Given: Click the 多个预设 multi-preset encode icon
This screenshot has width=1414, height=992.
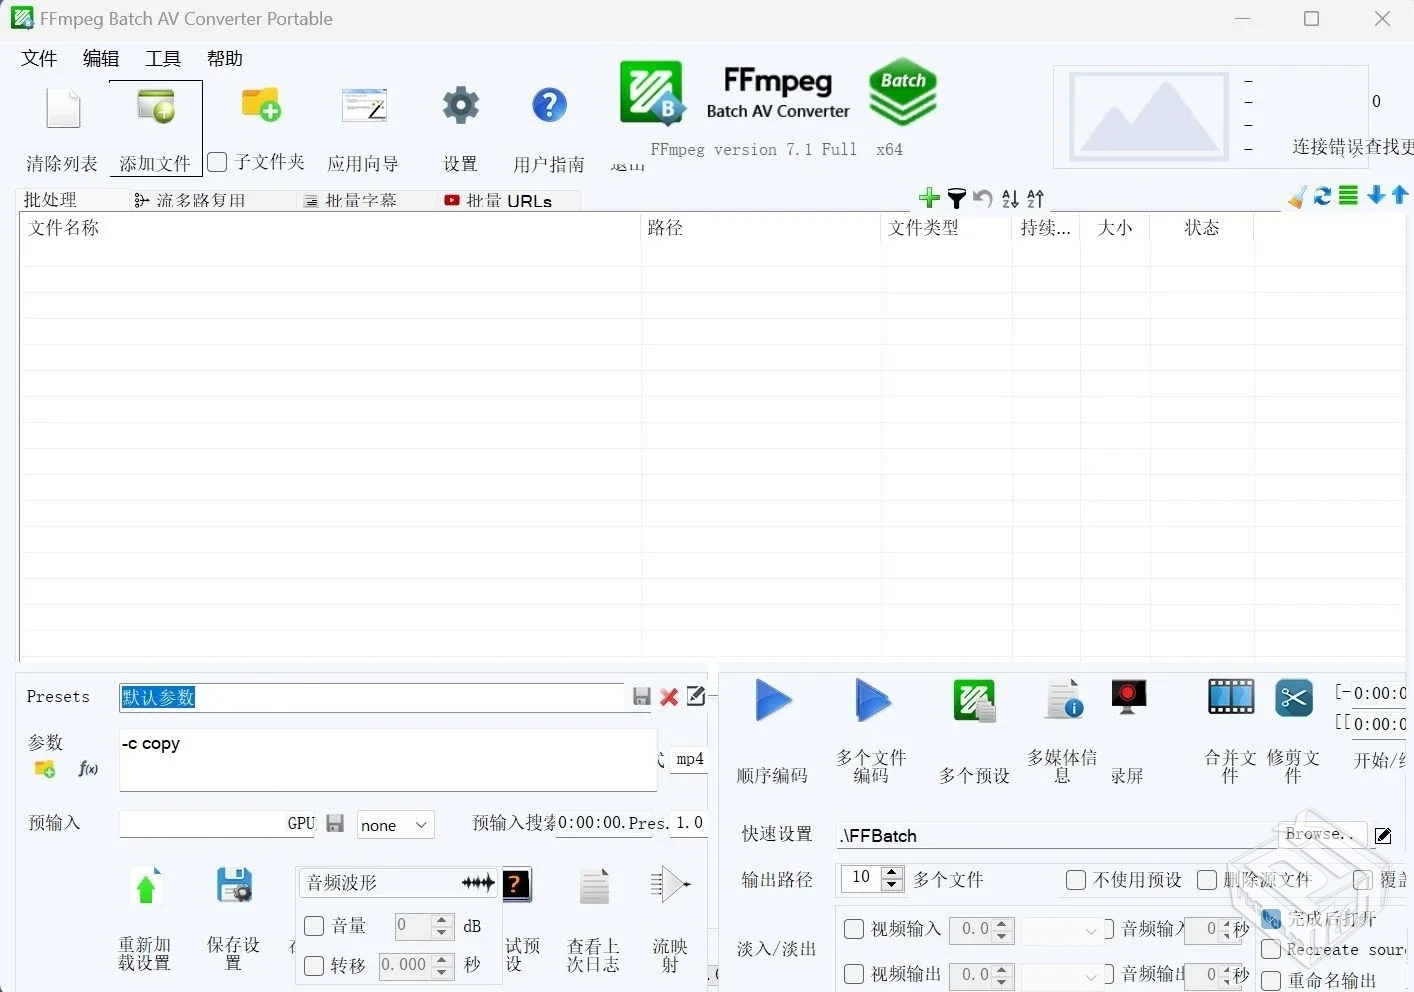Looking at the screenshot, I should 973,700.
